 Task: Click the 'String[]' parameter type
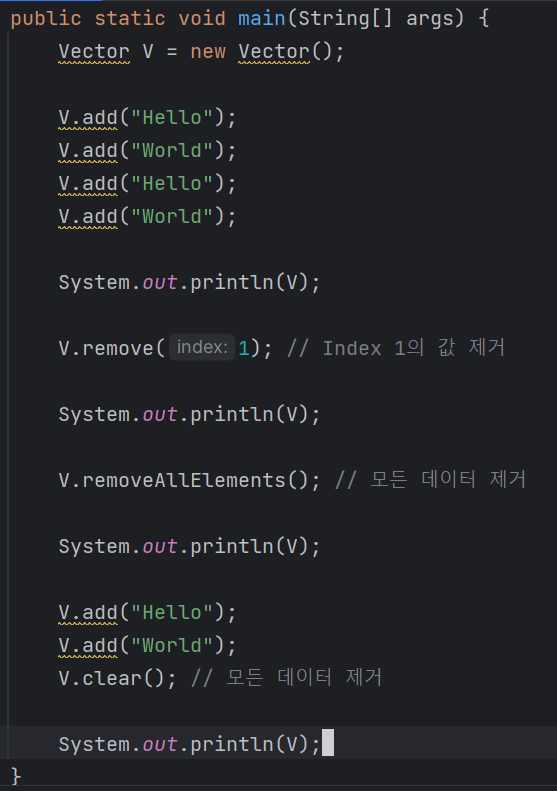point(345,19)
